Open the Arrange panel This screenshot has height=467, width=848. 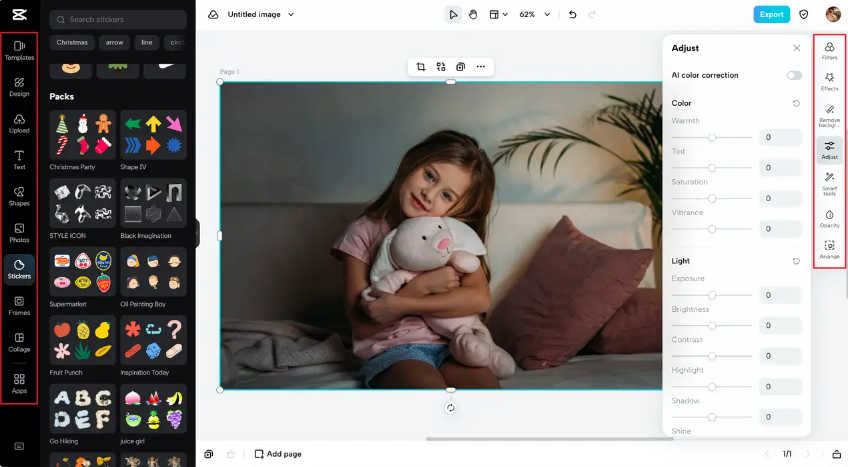tap(830, 250)
